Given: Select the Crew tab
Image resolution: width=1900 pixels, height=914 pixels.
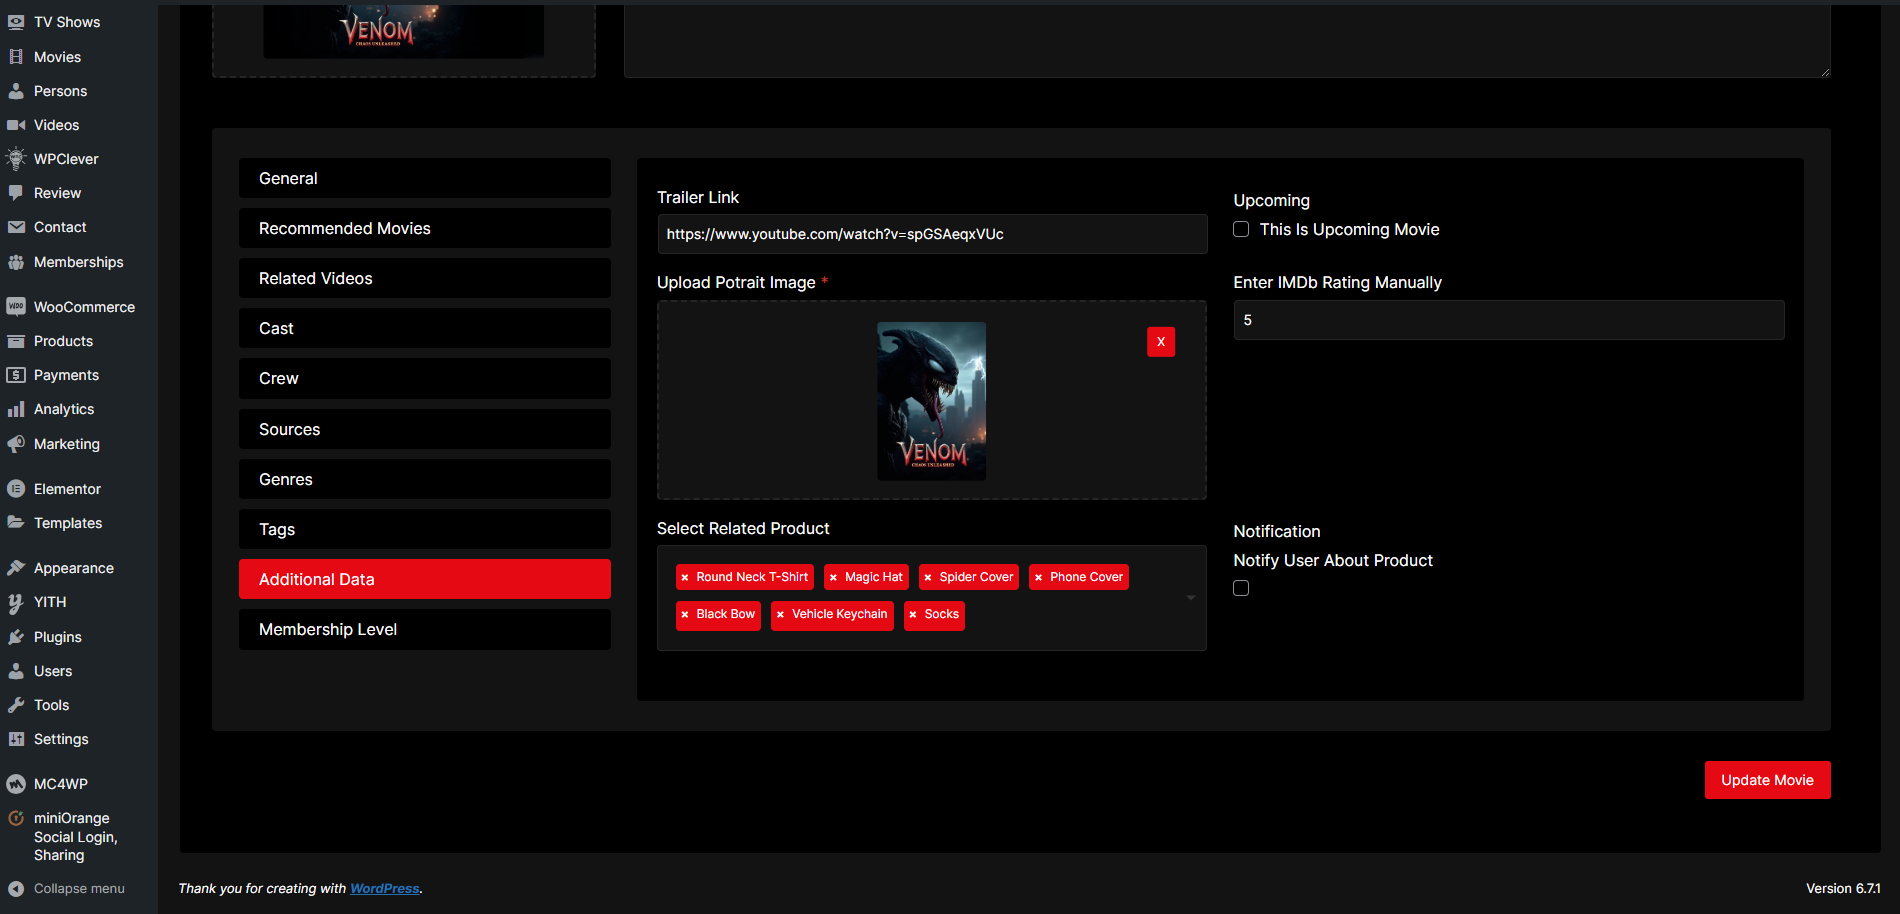Looking at the screenshot, I should click(x=425, y=378).
